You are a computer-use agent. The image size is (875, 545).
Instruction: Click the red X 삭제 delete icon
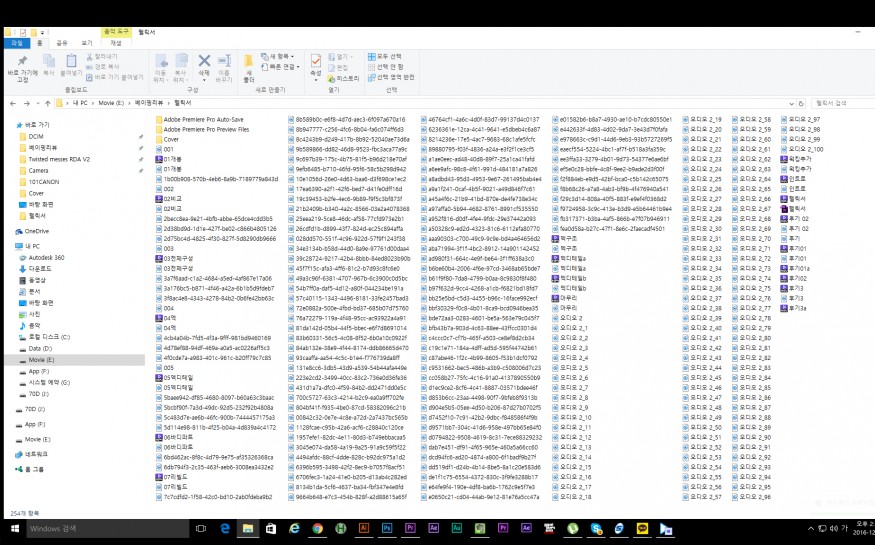[204, 62]
